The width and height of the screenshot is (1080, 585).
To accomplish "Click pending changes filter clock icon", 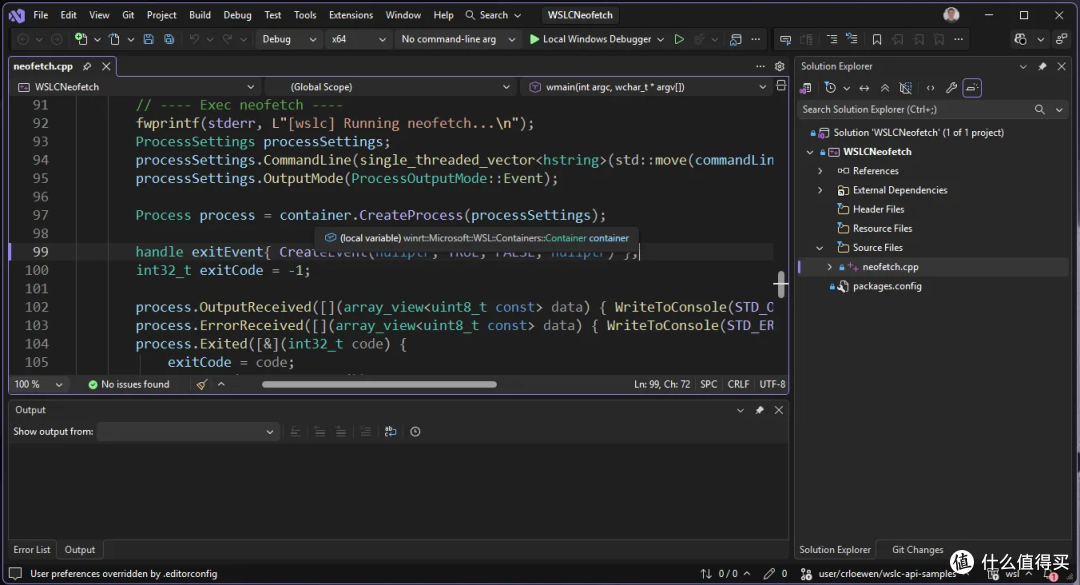I will tap(831, 88).
